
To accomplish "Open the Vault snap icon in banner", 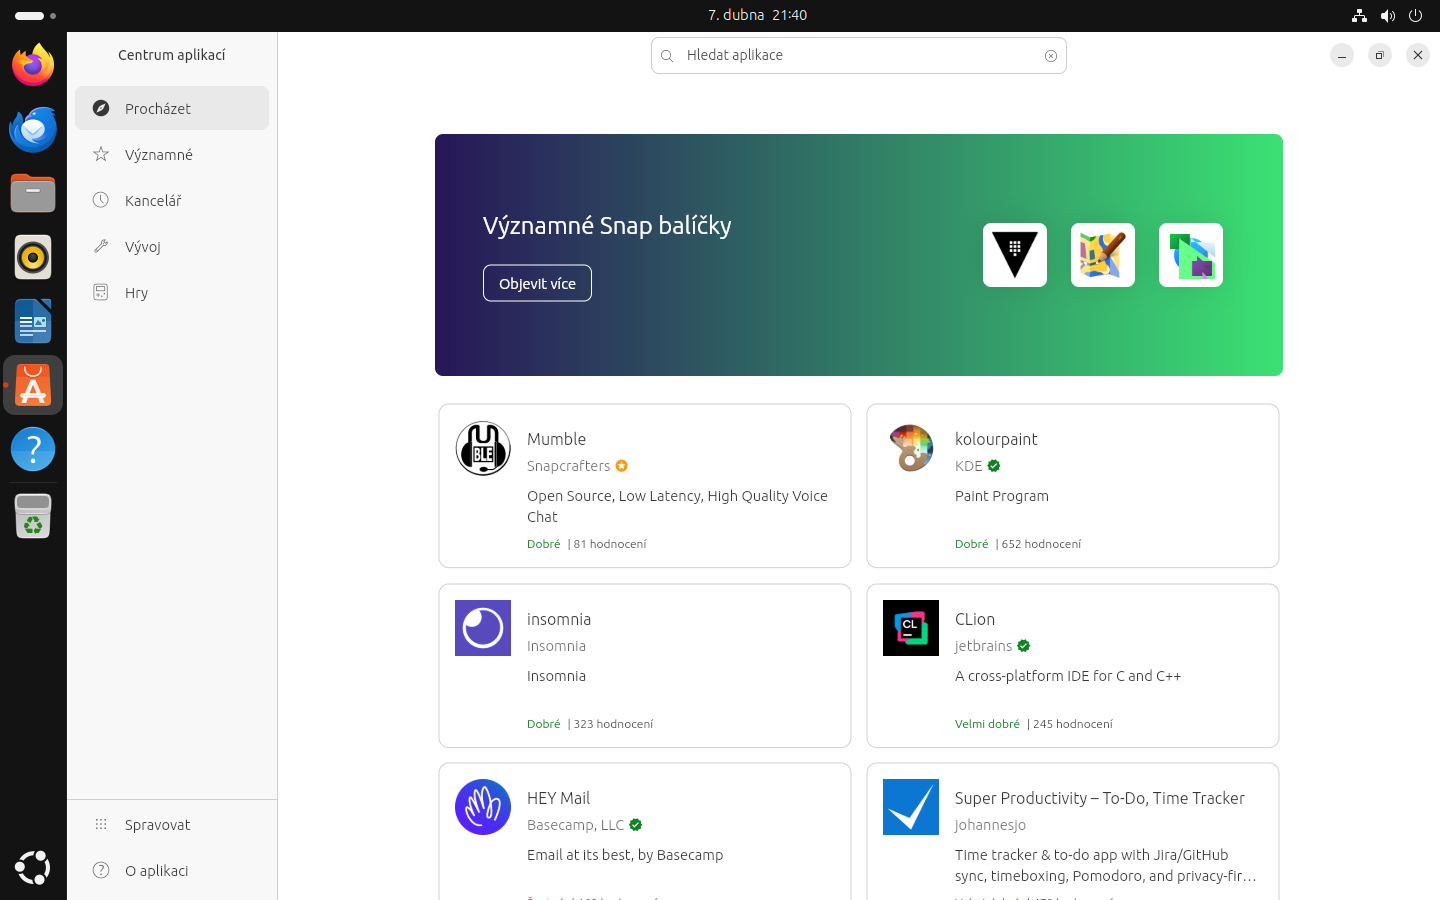I will (x=1014, y=255).
